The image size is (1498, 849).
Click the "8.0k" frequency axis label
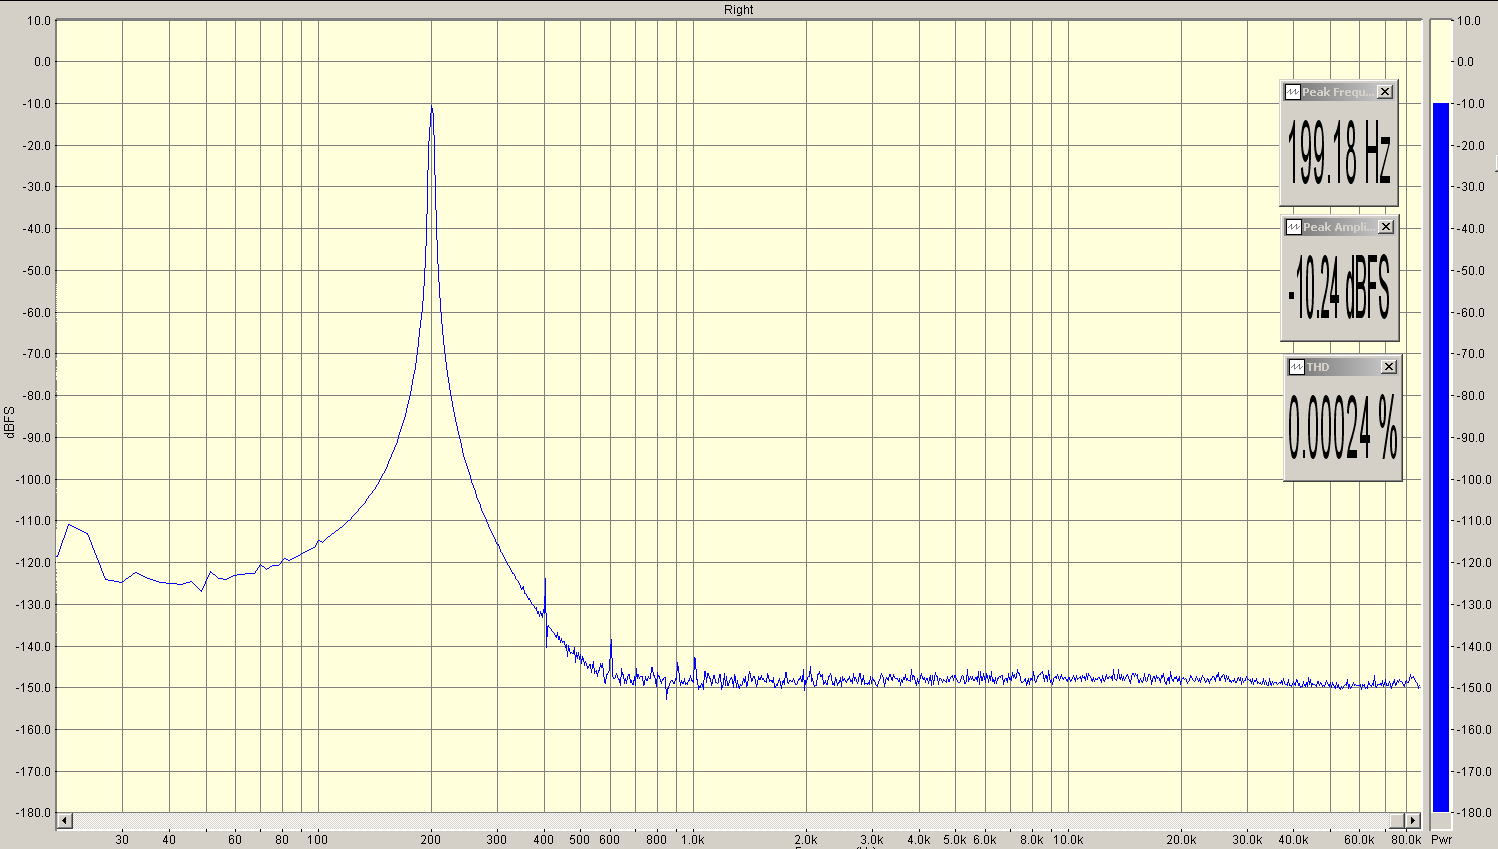click(1032, 839)
